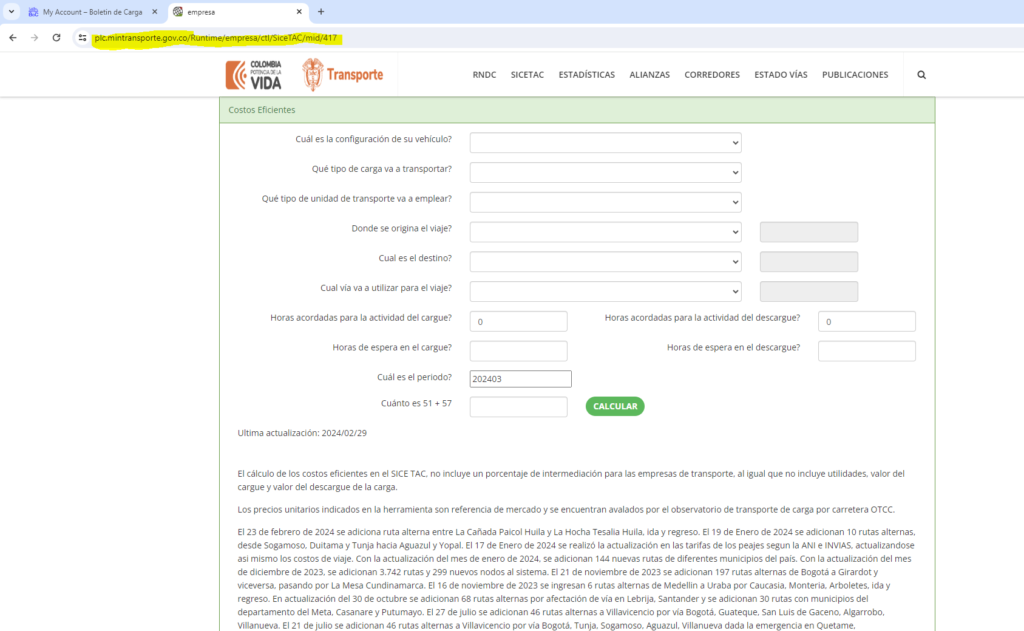Image resolution: width=1024 pixels, height=631 pixels.
Task: Click the browser back arrow
Action: (12, 38)
